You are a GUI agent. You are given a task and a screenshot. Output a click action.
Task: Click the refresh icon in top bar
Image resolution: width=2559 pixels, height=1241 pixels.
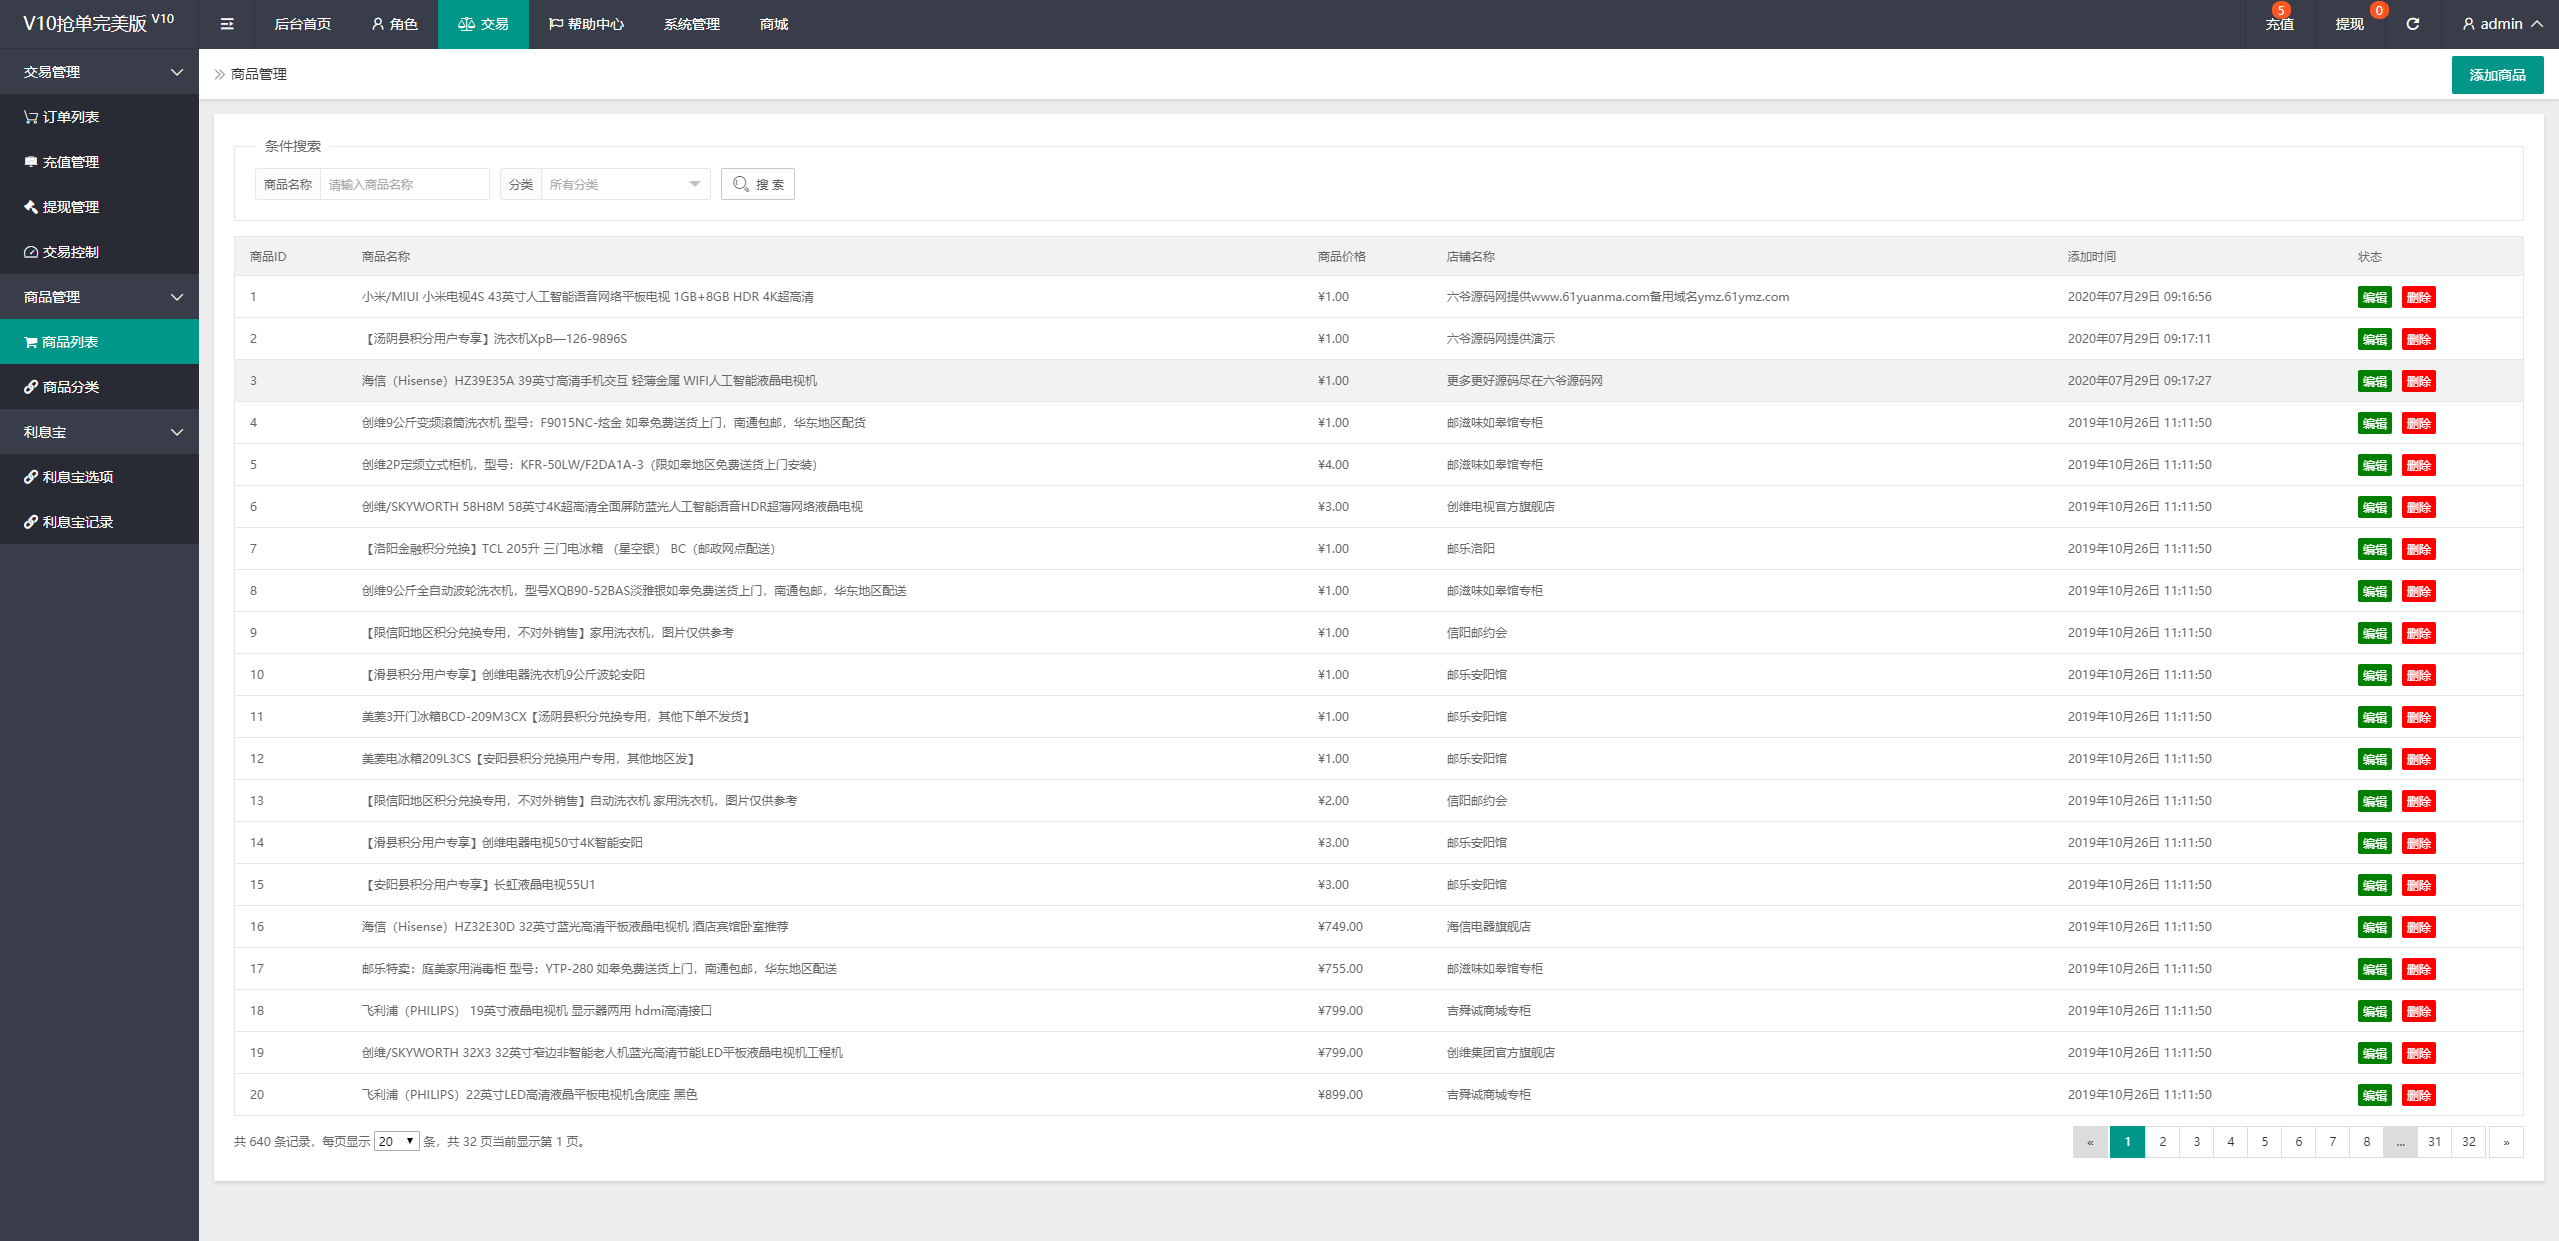(2412, 24)
